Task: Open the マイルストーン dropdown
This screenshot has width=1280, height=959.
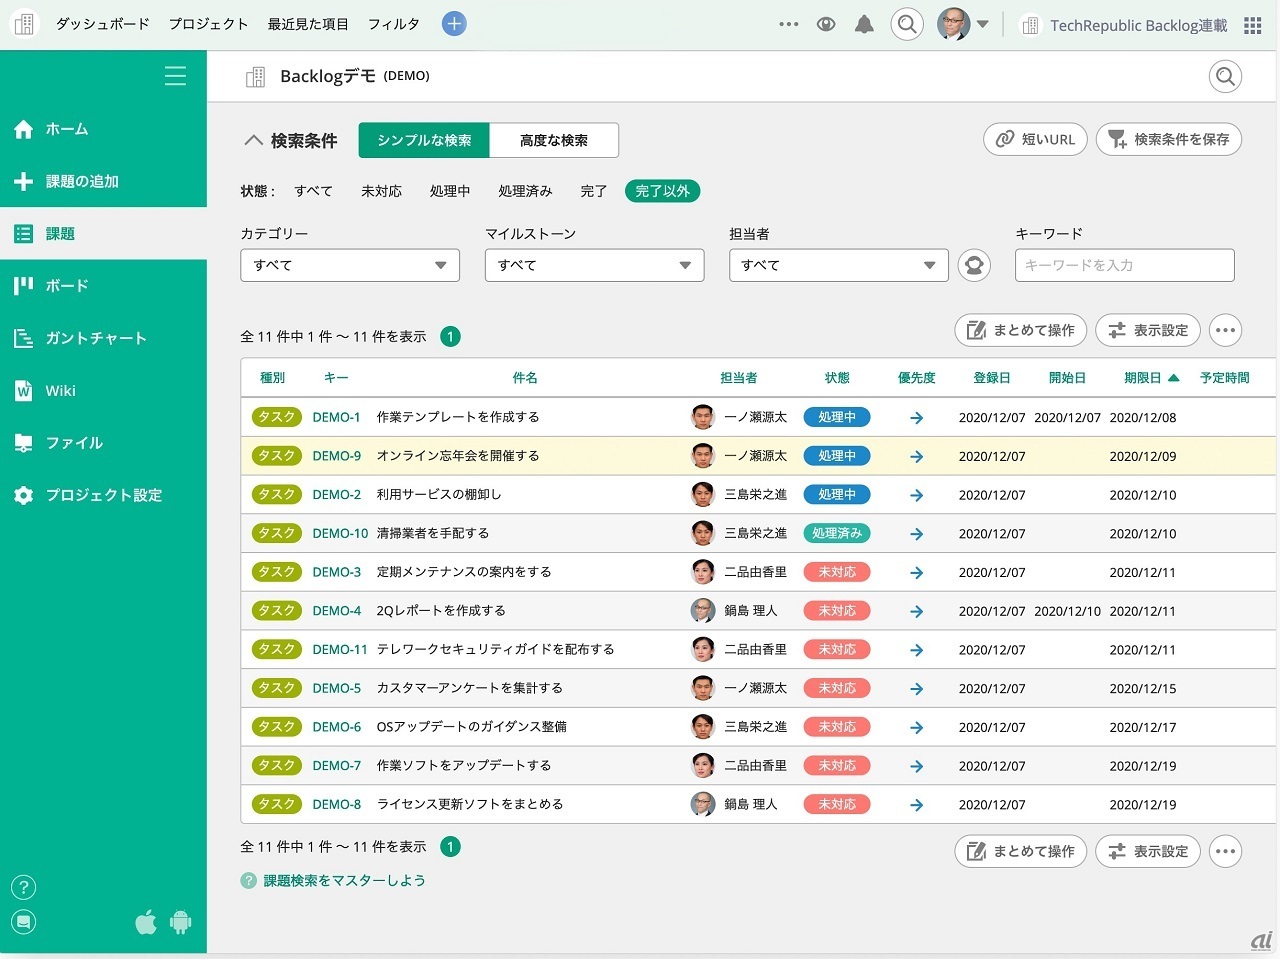Action: click(594, 265)
